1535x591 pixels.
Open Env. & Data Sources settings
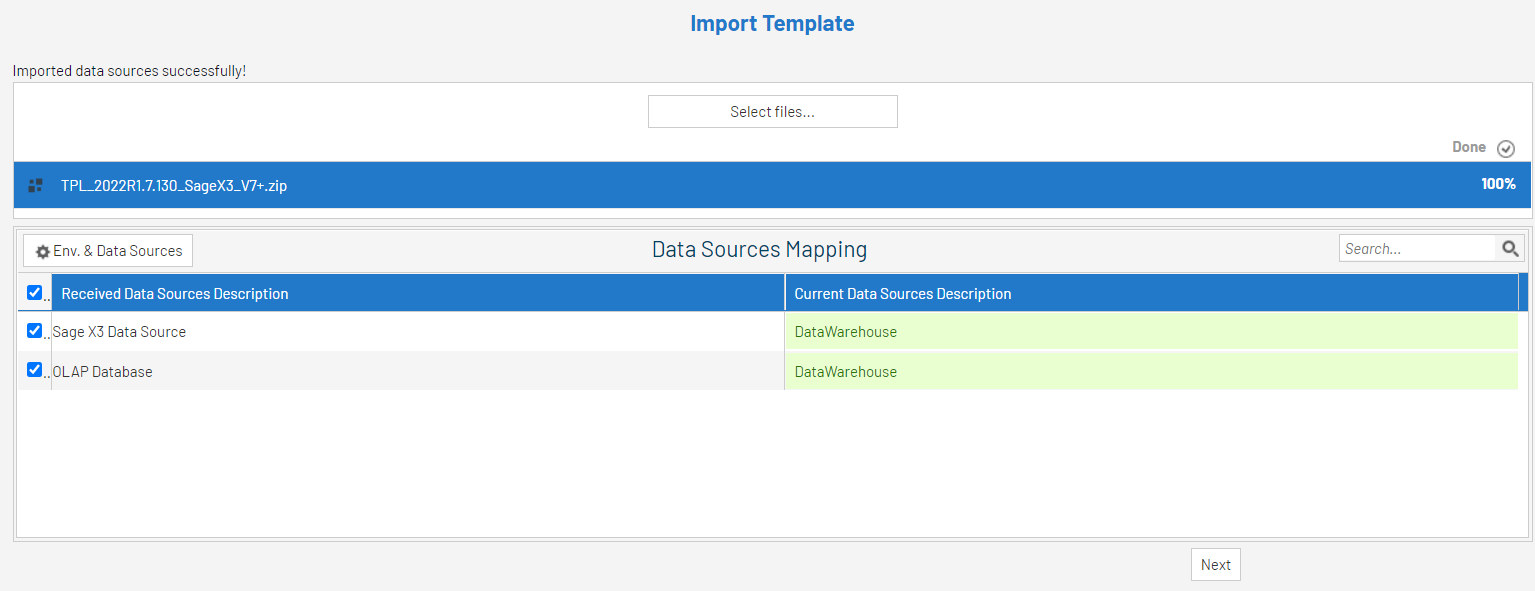[x=108, y=251]
